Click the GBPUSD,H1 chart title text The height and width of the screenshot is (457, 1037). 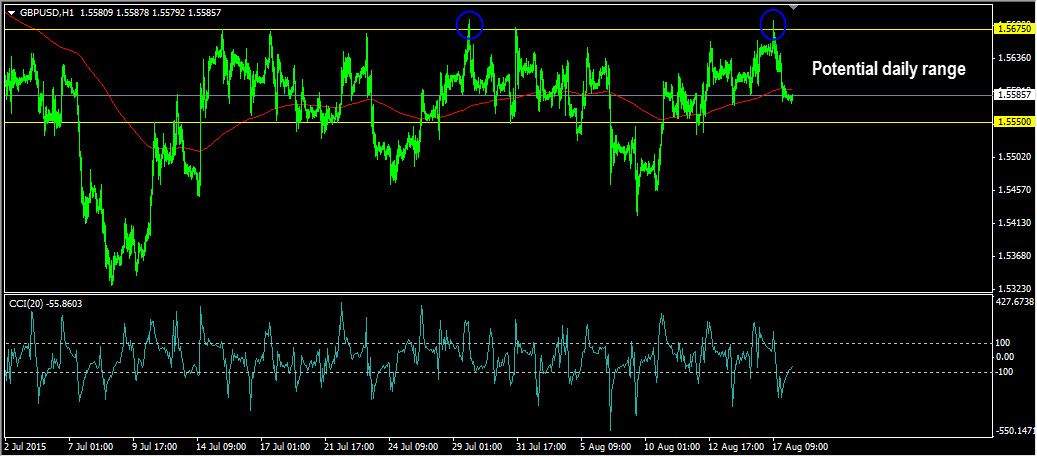point(46,13)
